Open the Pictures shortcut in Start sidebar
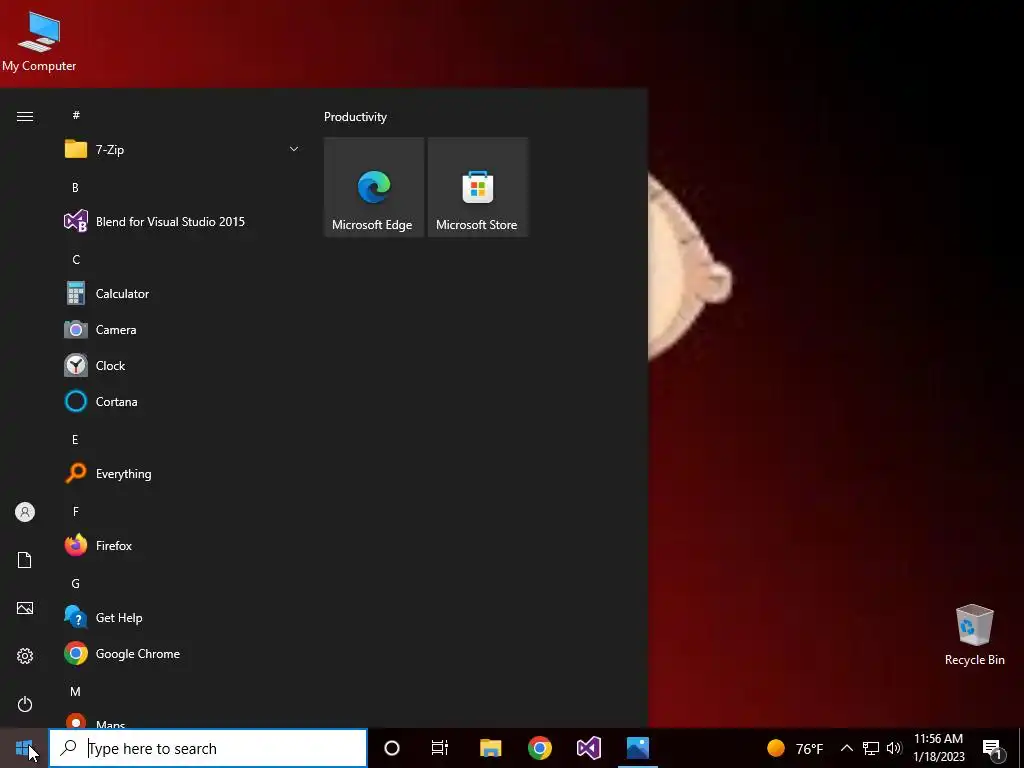Viewport: 1024px width, 768px height. [25, 608]
